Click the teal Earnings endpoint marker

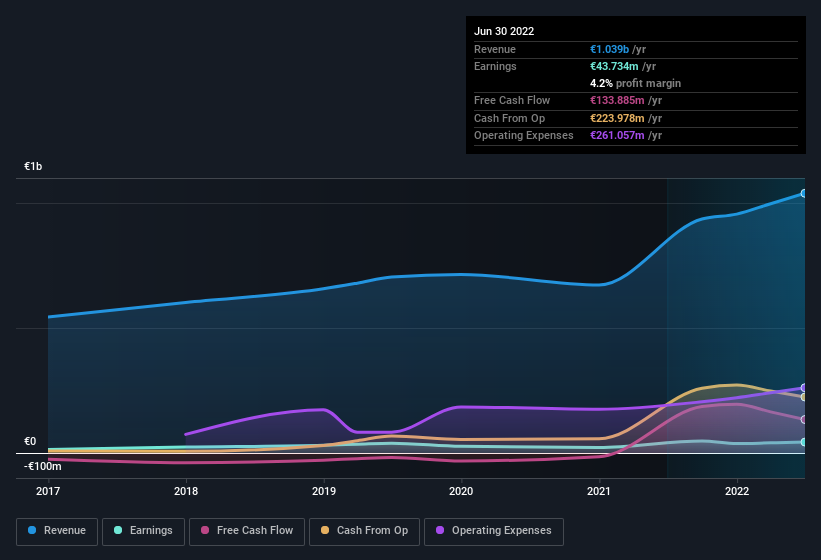(803, 442)
